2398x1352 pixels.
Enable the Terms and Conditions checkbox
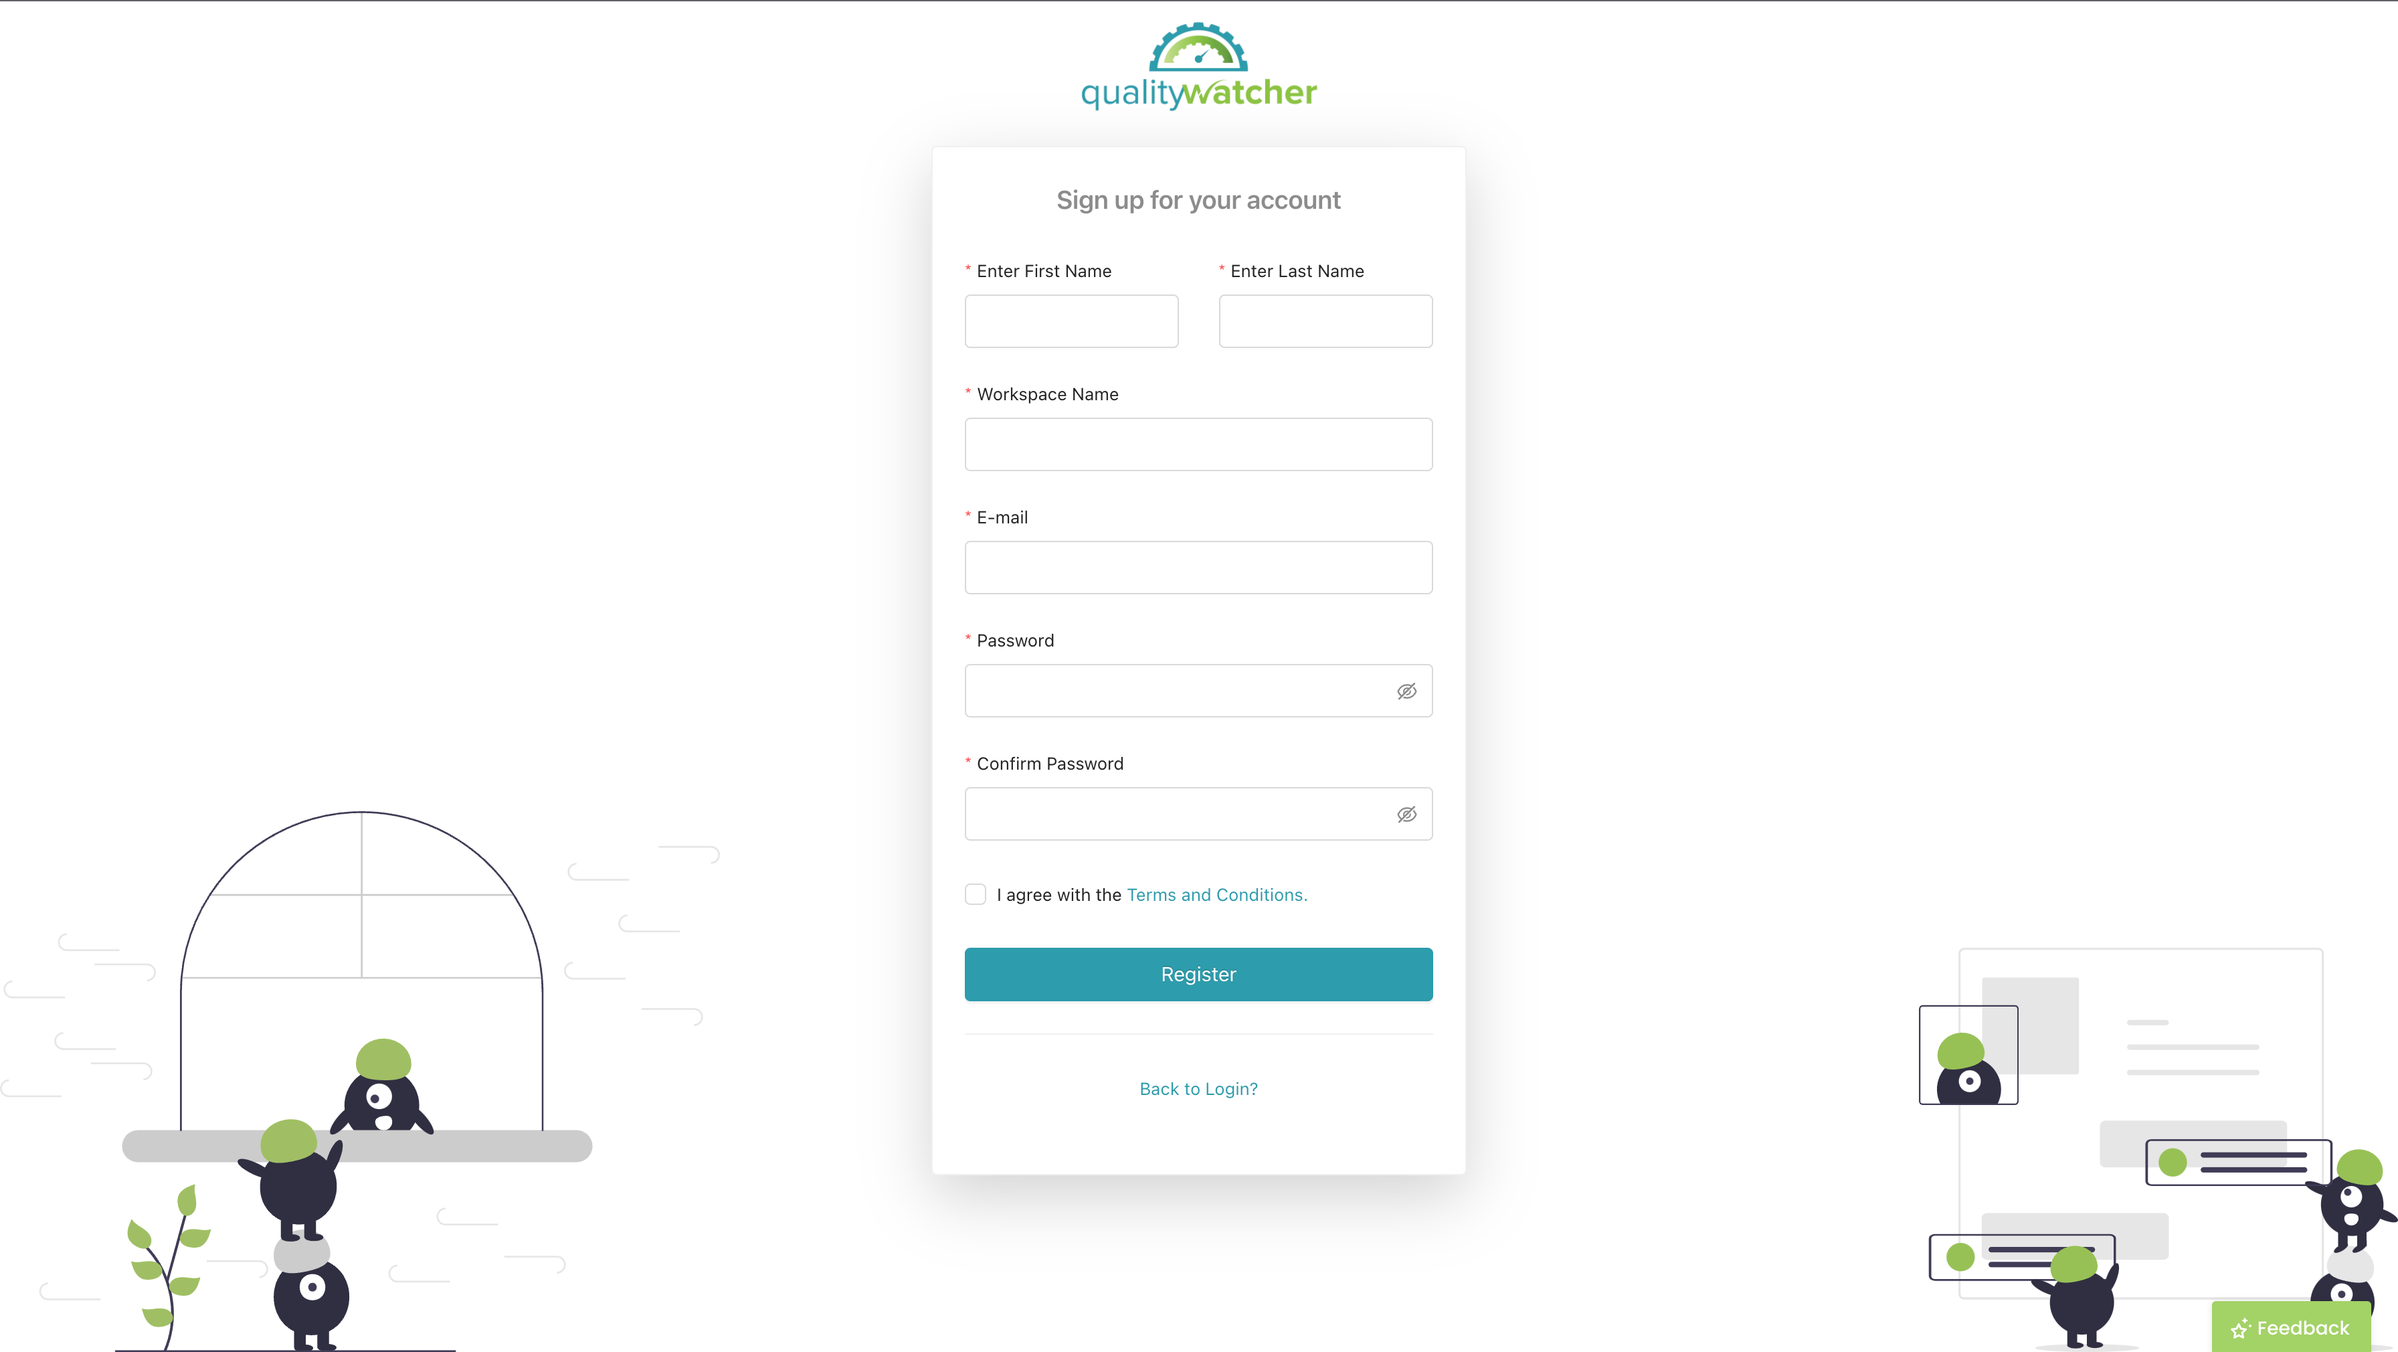tap(975, 894)
